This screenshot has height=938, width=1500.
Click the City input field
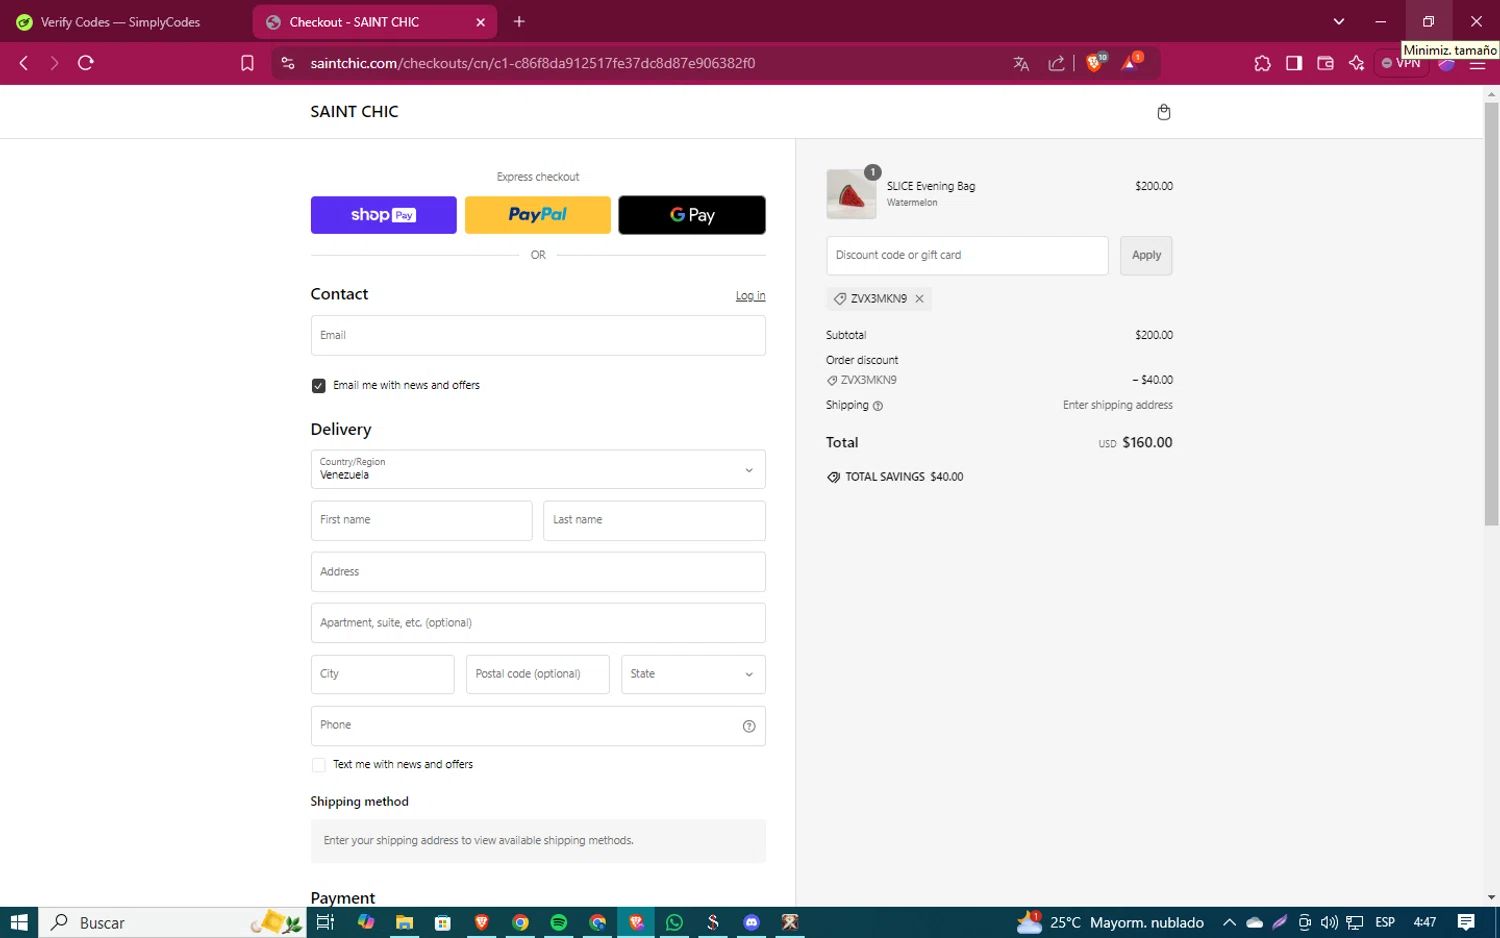[x=382, y=674]
